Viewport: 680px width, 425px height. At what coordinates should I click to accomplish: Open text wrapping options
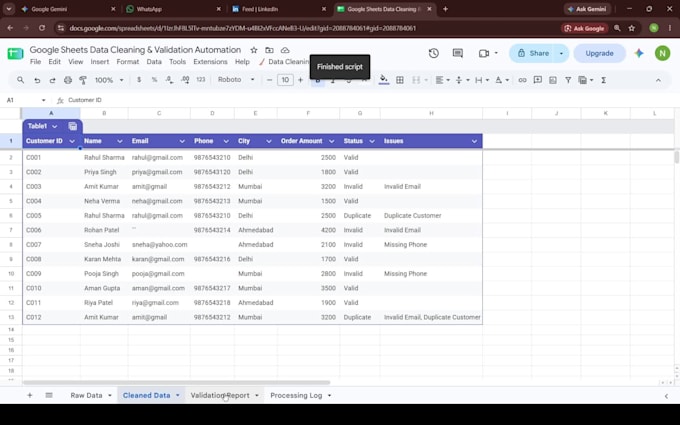tap(481, 80)
